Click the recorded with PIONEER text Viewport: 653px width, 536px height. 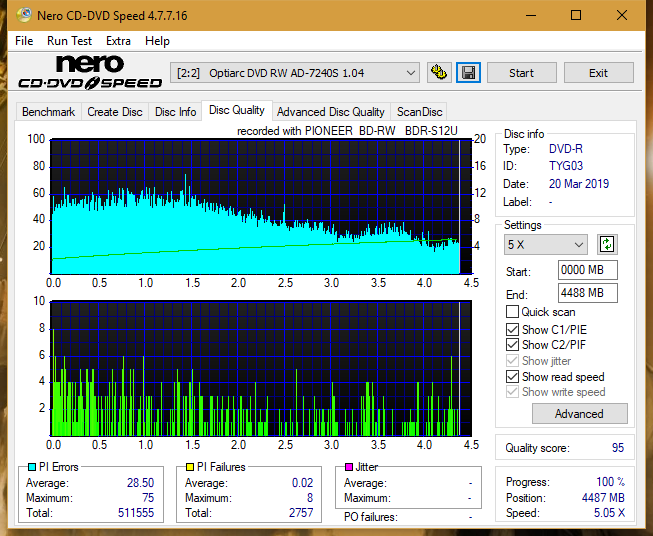click(x=347, y=131)
